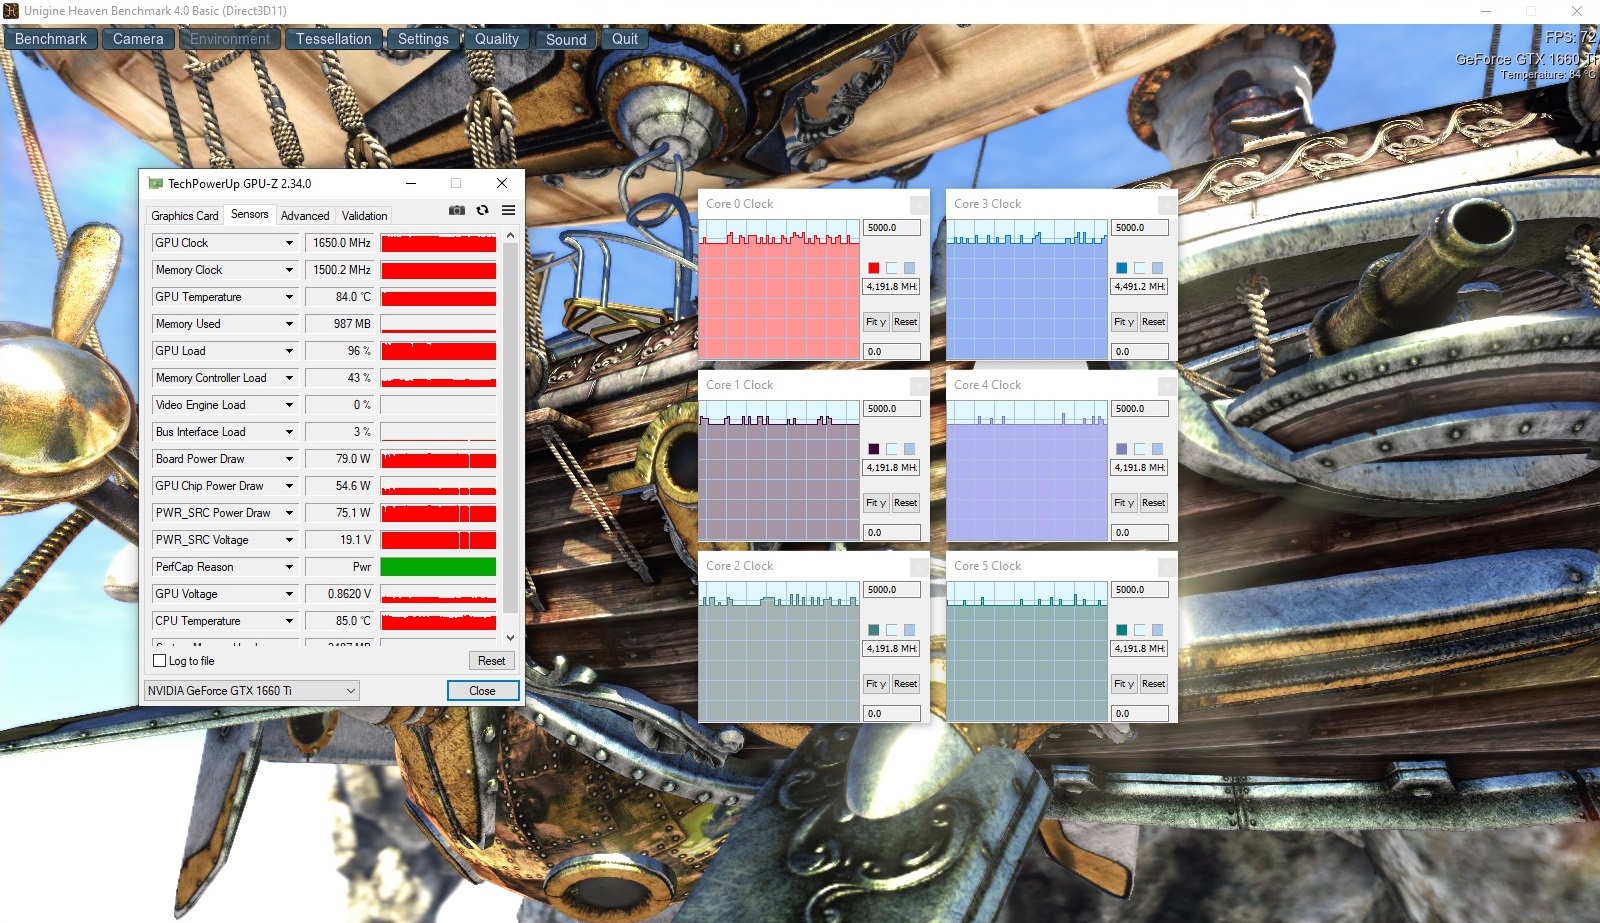Screen dimensions: 1600x923
Task: Select the Sensors tab in GPU-Z
Action: click(249, 214)
